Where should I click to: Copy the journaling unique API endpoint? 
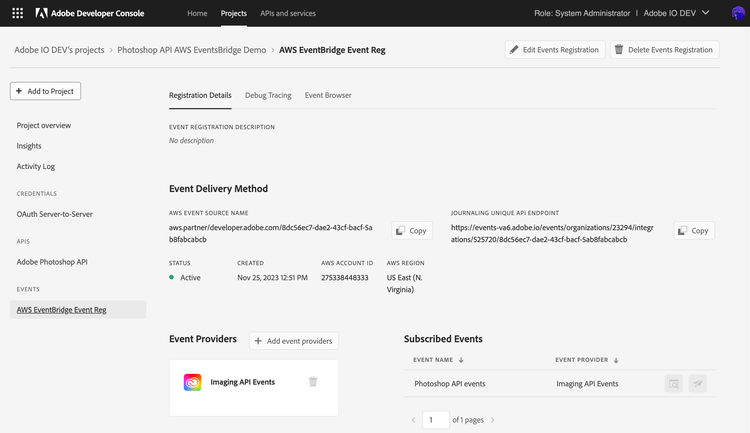[x=694, y=230]
